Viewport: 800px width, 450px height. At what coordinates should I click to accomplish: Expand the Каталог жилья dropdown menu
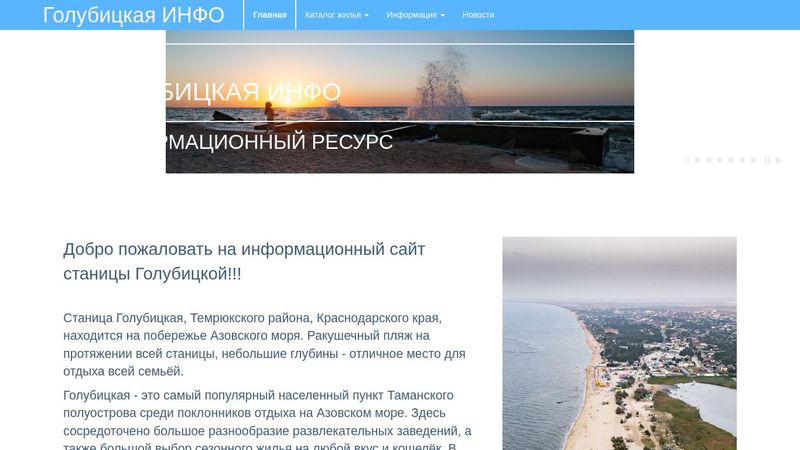click(337, 15)
